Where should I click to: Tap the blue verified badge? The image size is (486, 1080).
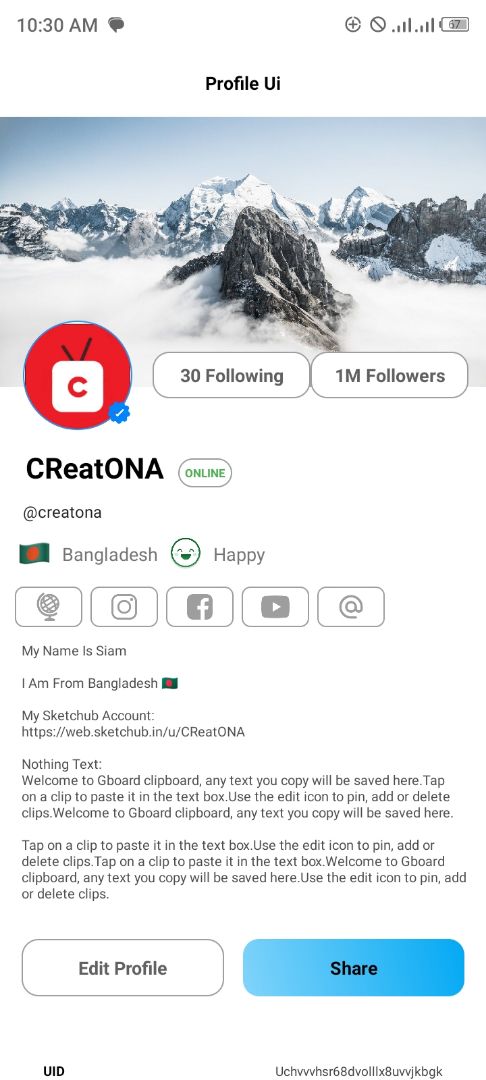120,413
